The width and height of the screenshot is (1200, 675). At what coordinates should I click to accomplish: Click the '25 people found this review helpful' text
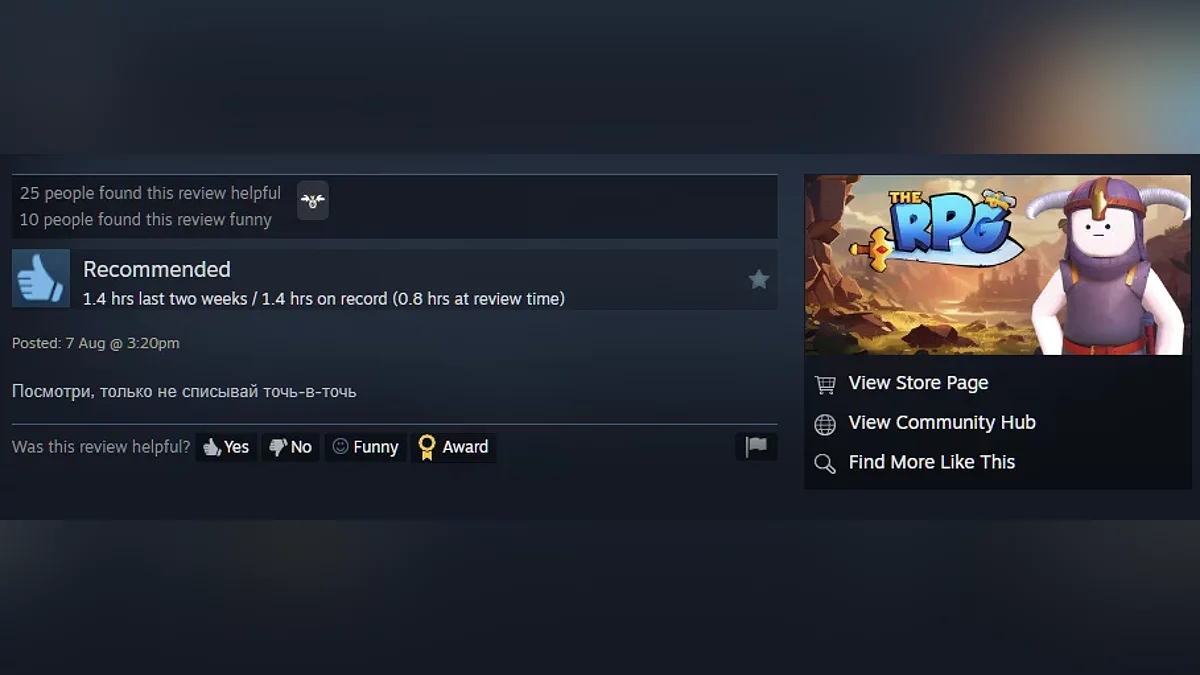click(150, 193)
